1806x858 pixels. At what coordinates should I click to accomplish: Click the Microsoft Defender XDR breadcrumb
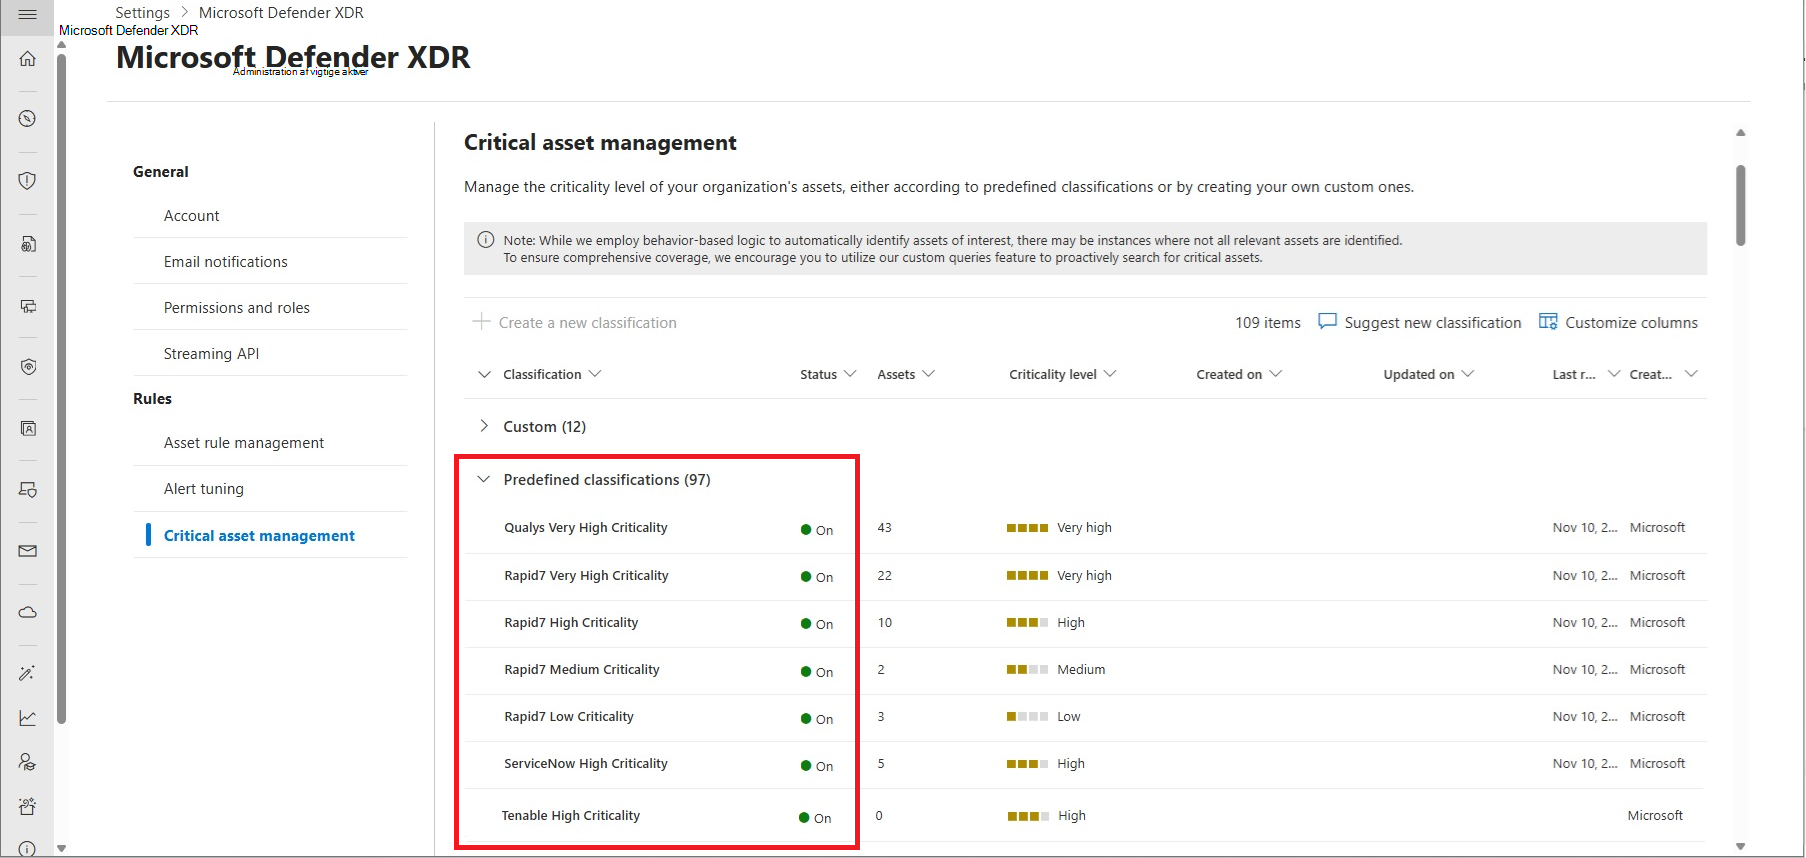click(x=281, y=13)
